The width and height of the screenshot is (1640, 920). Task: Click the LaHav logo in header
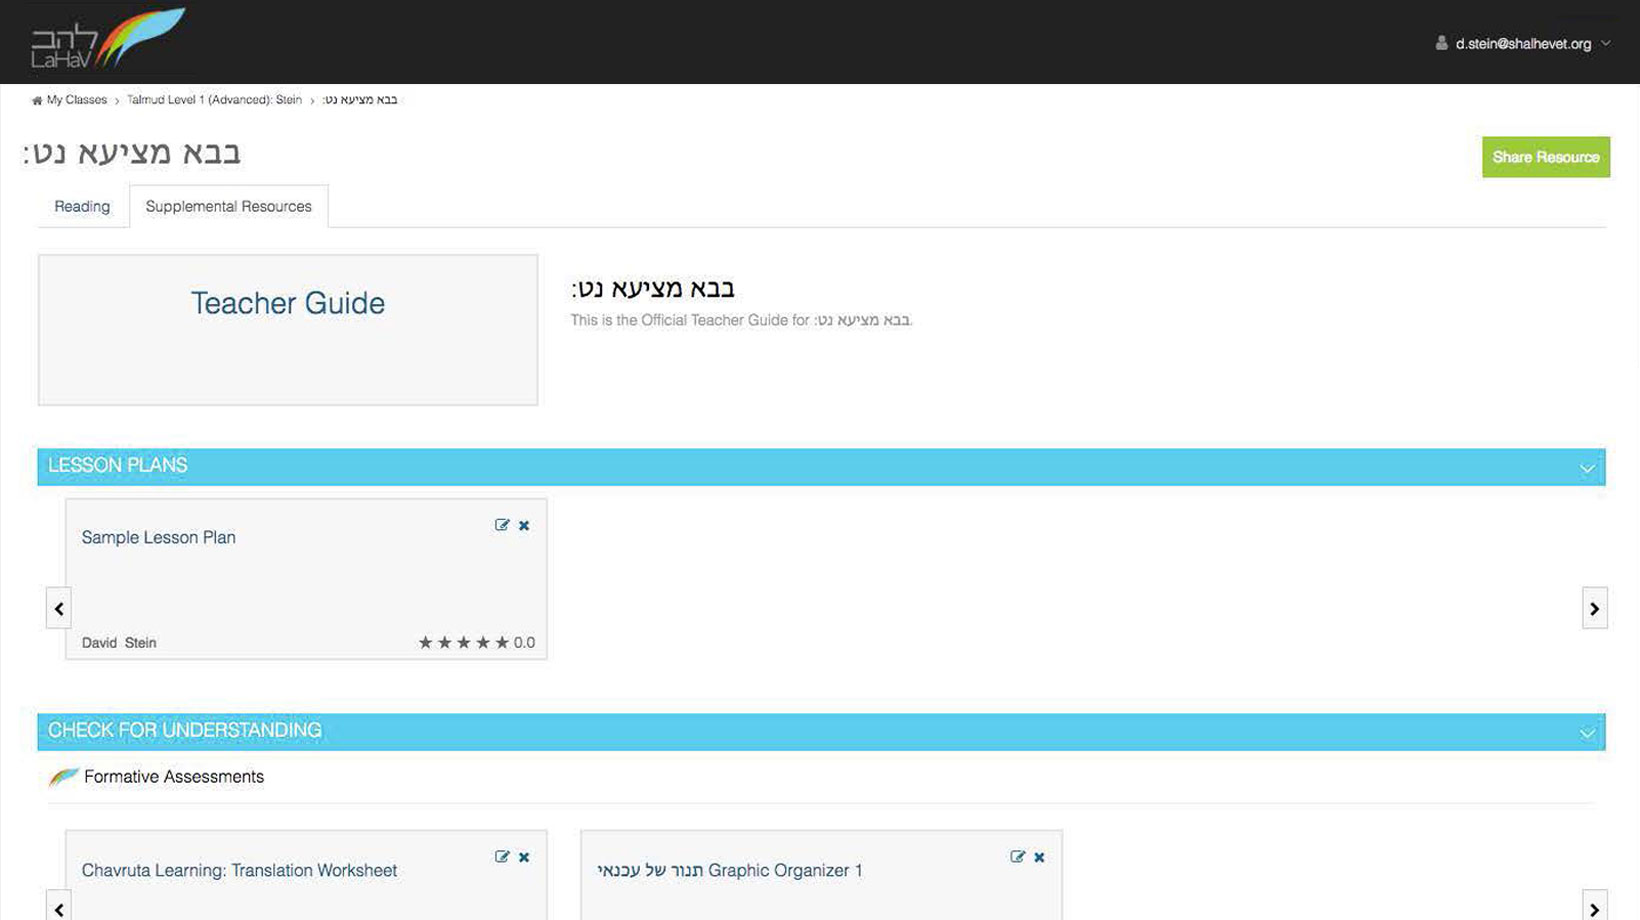click(106, 40)
